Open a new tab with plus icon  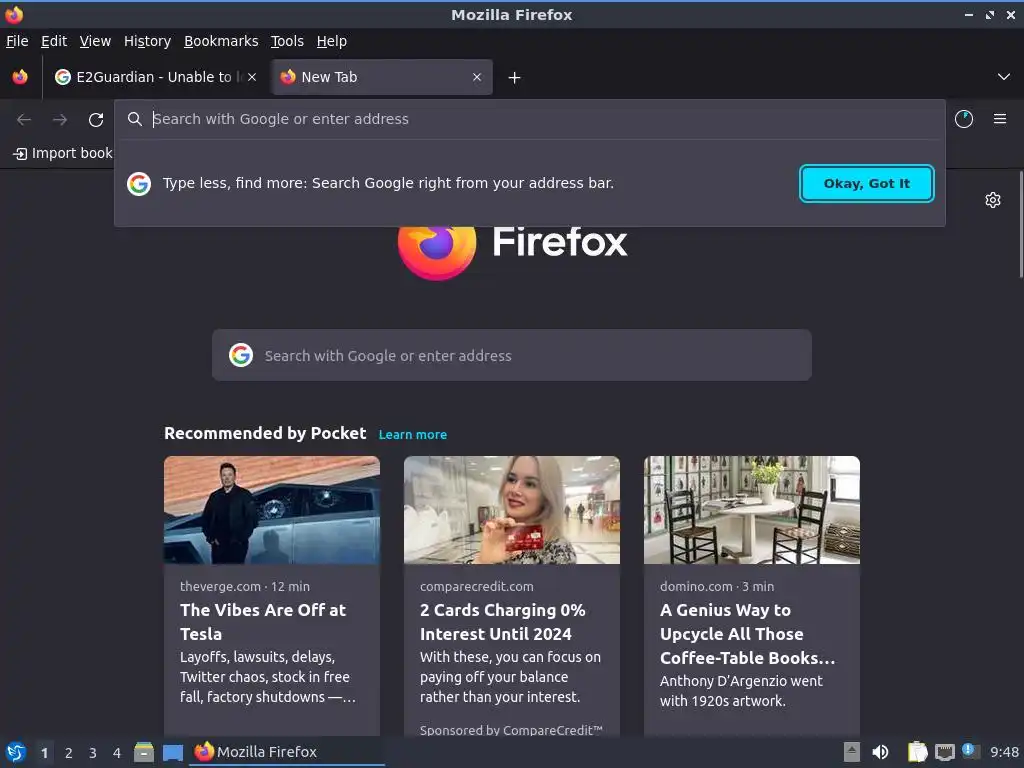tap(515, 78)
